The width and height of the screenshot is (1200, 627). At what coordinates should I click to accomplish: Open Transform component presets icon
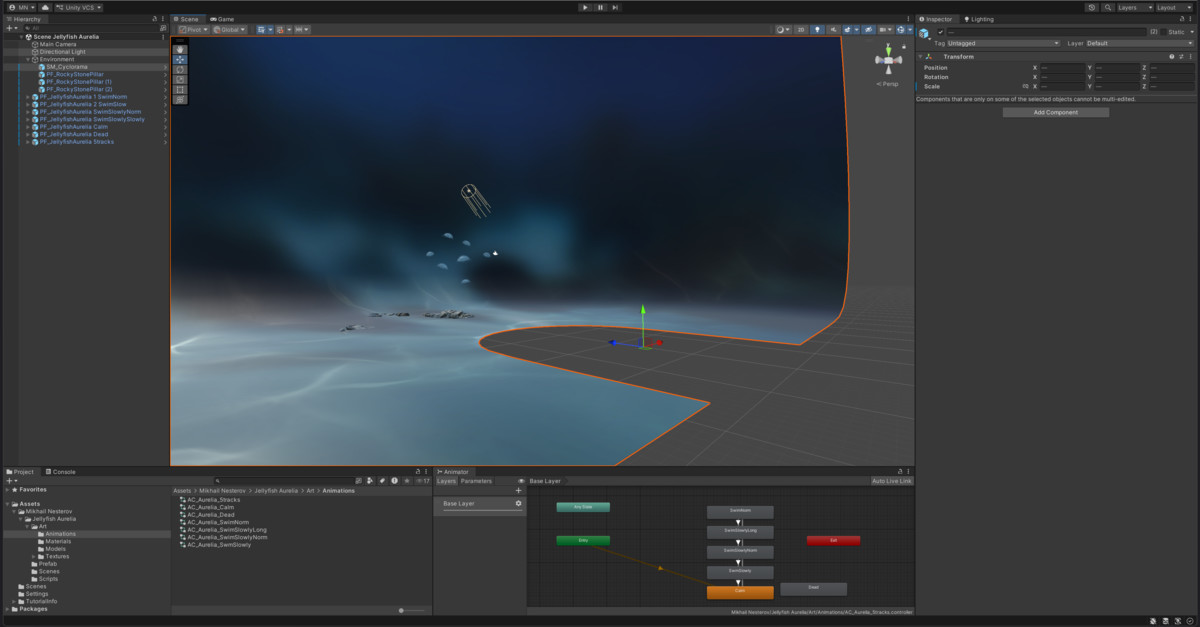pos(1180,56)
